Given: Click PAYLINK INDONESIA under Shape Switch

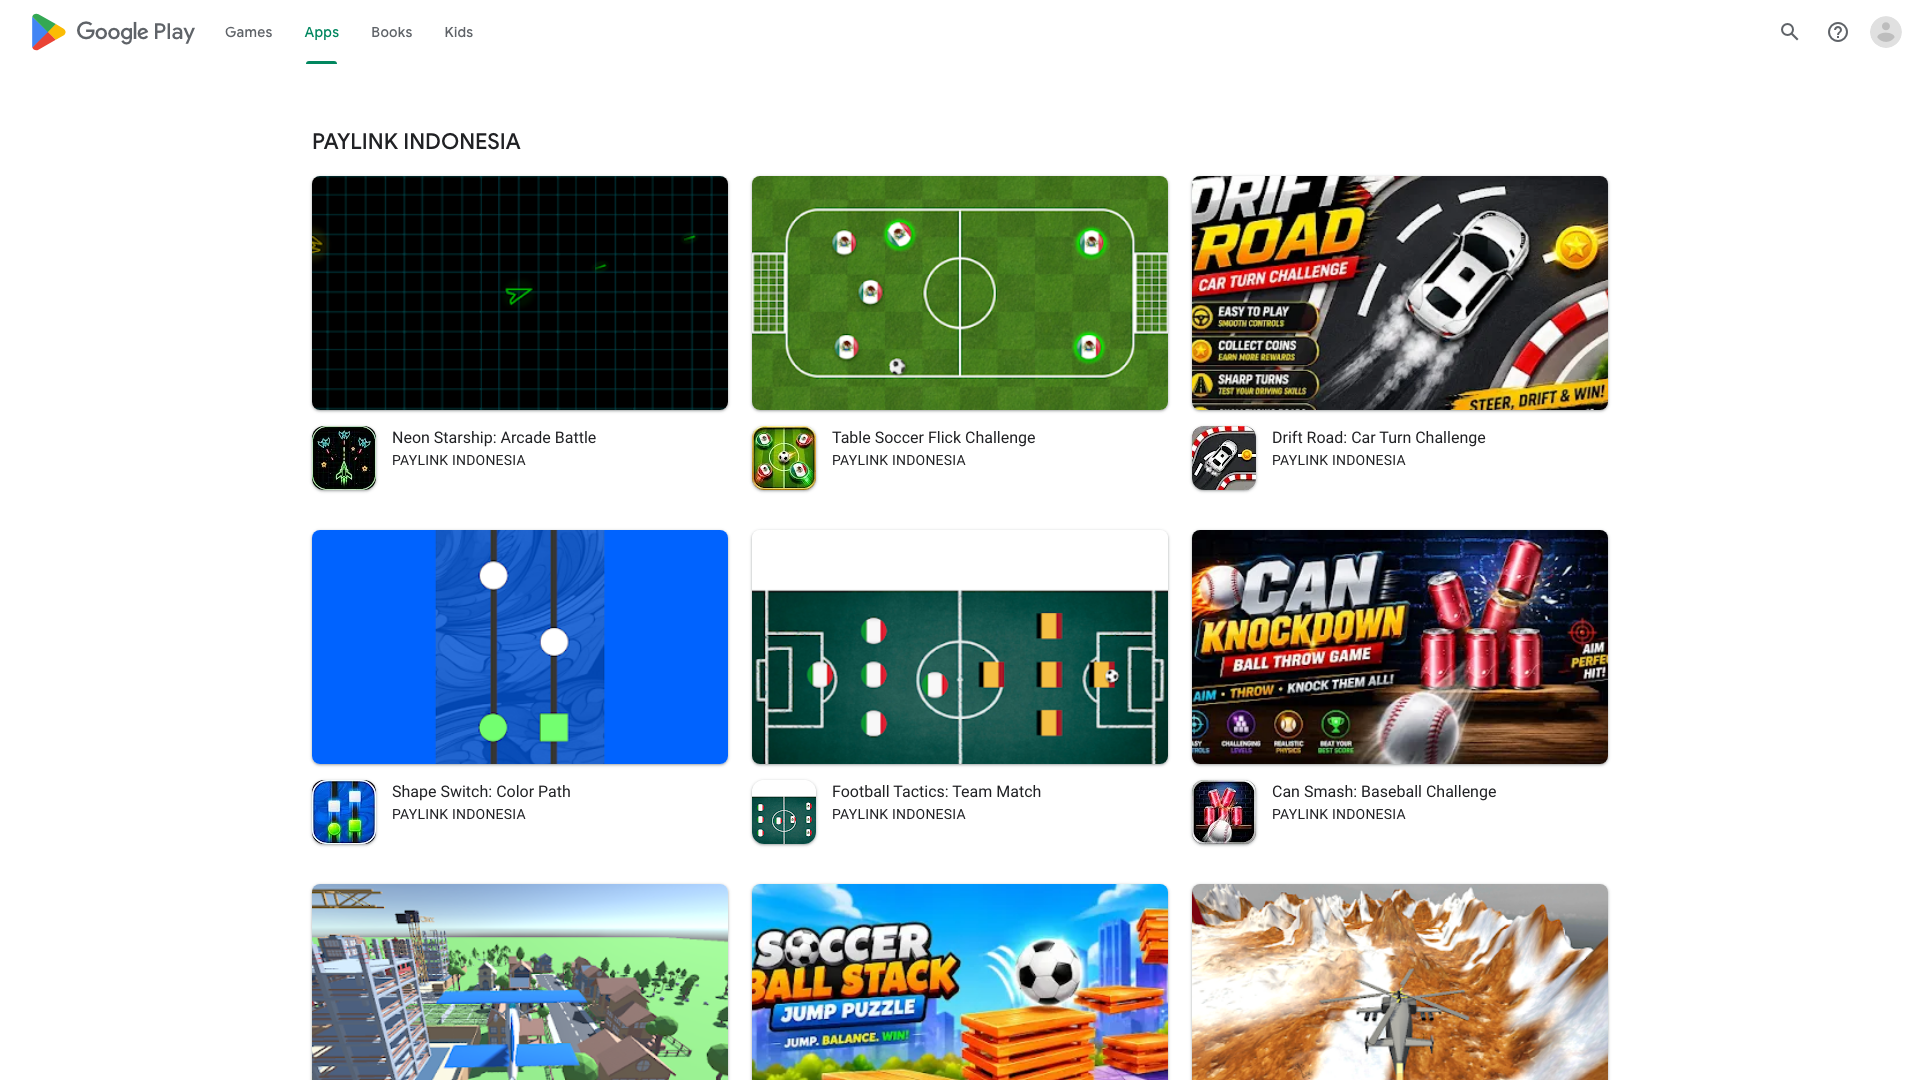Looking at the screenshot, I should click(458, 815).
